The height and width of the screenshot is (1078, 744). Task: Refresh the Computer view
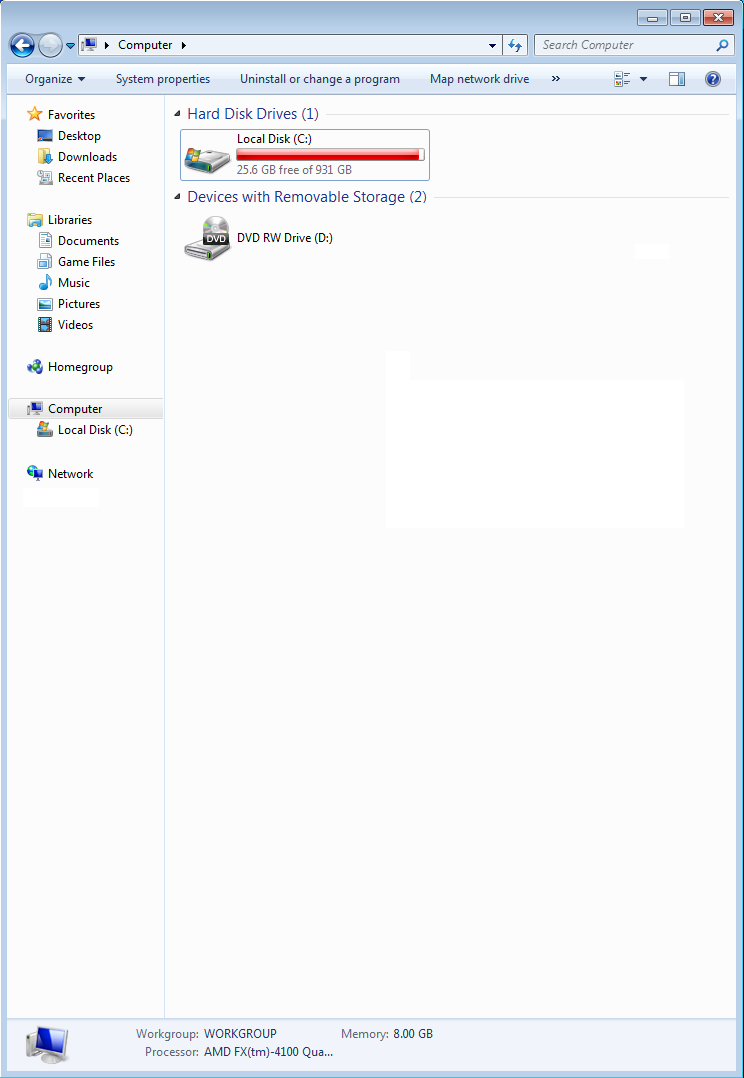515,45
